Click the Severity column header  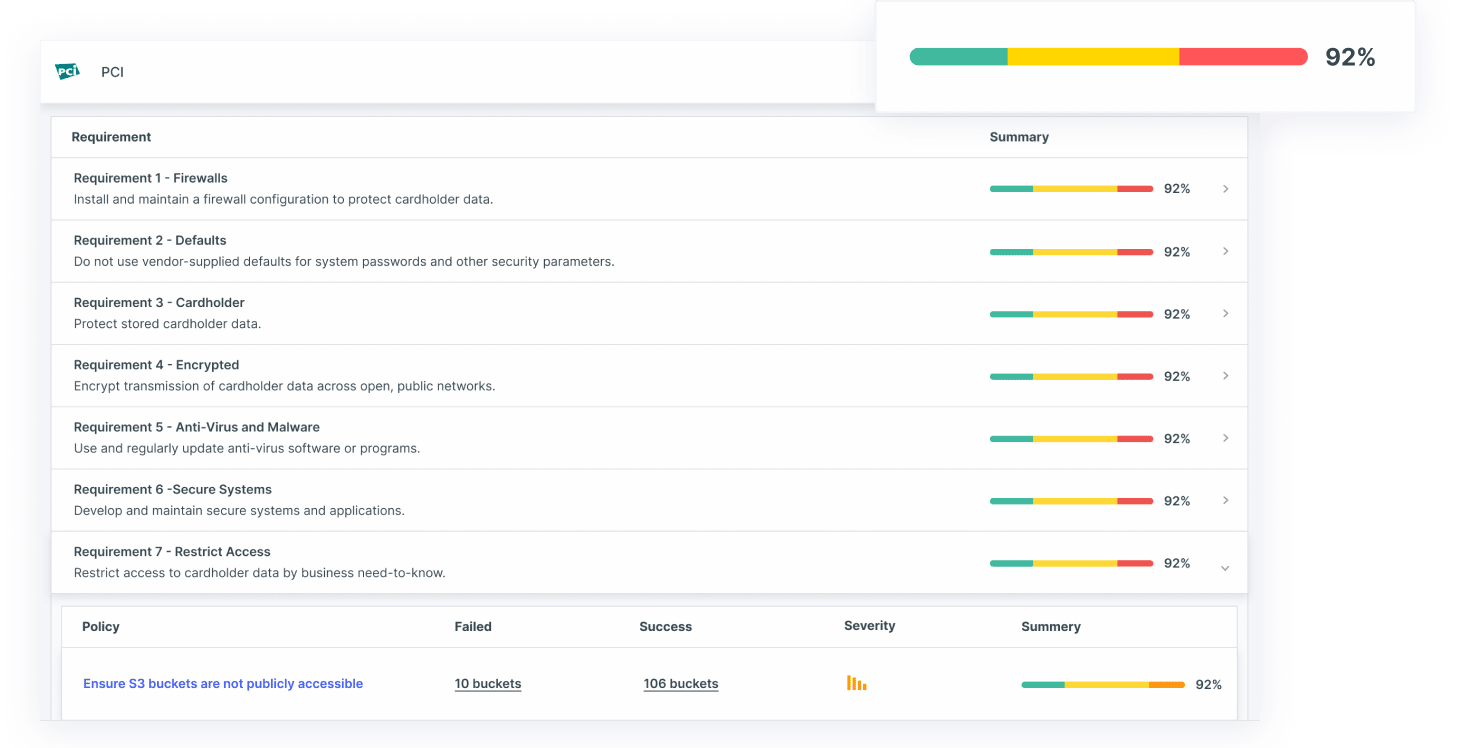(870, 626)
